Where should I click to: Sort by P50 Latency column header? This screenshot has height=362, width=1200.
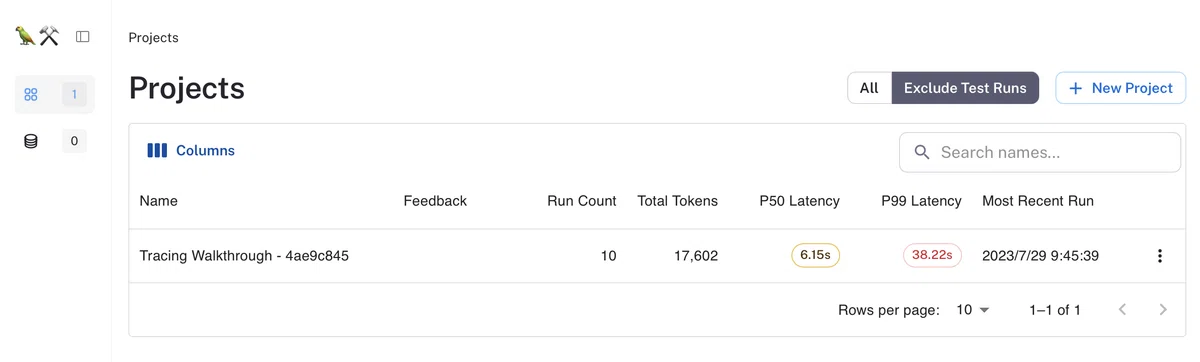point(800,201)
